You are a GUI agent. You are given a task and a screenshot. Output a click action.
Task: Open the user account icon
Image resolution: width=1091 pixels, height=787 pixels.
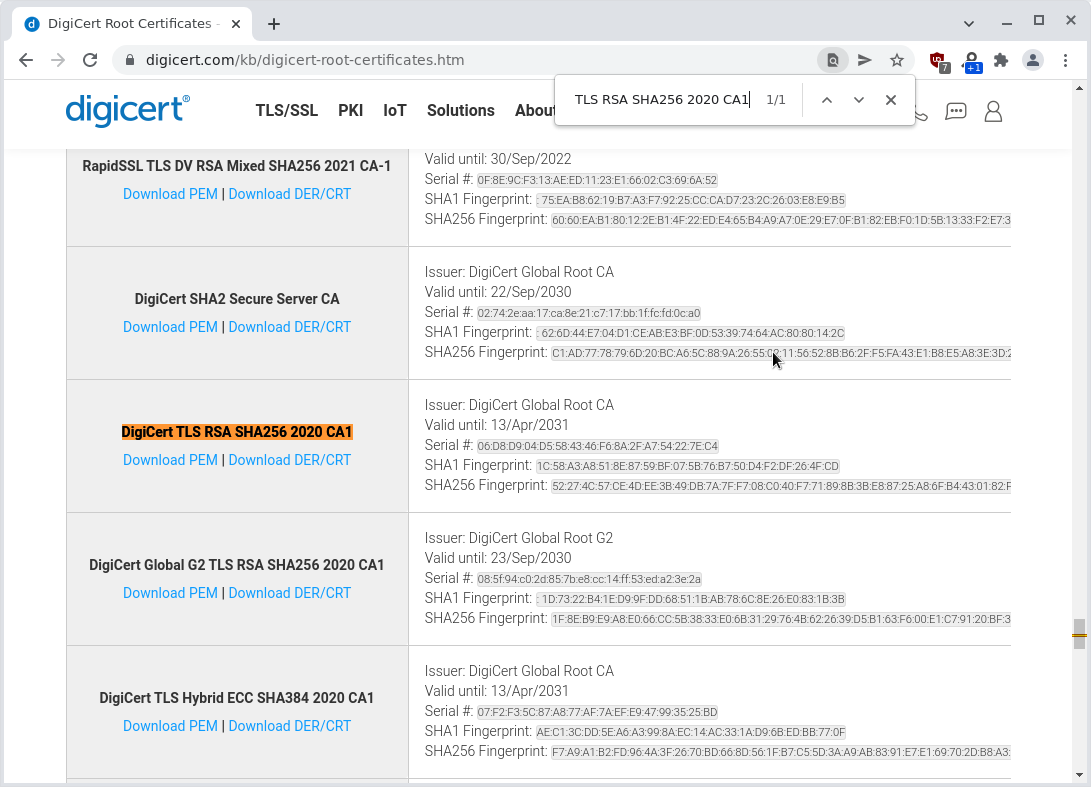click(x=993, y=111)
